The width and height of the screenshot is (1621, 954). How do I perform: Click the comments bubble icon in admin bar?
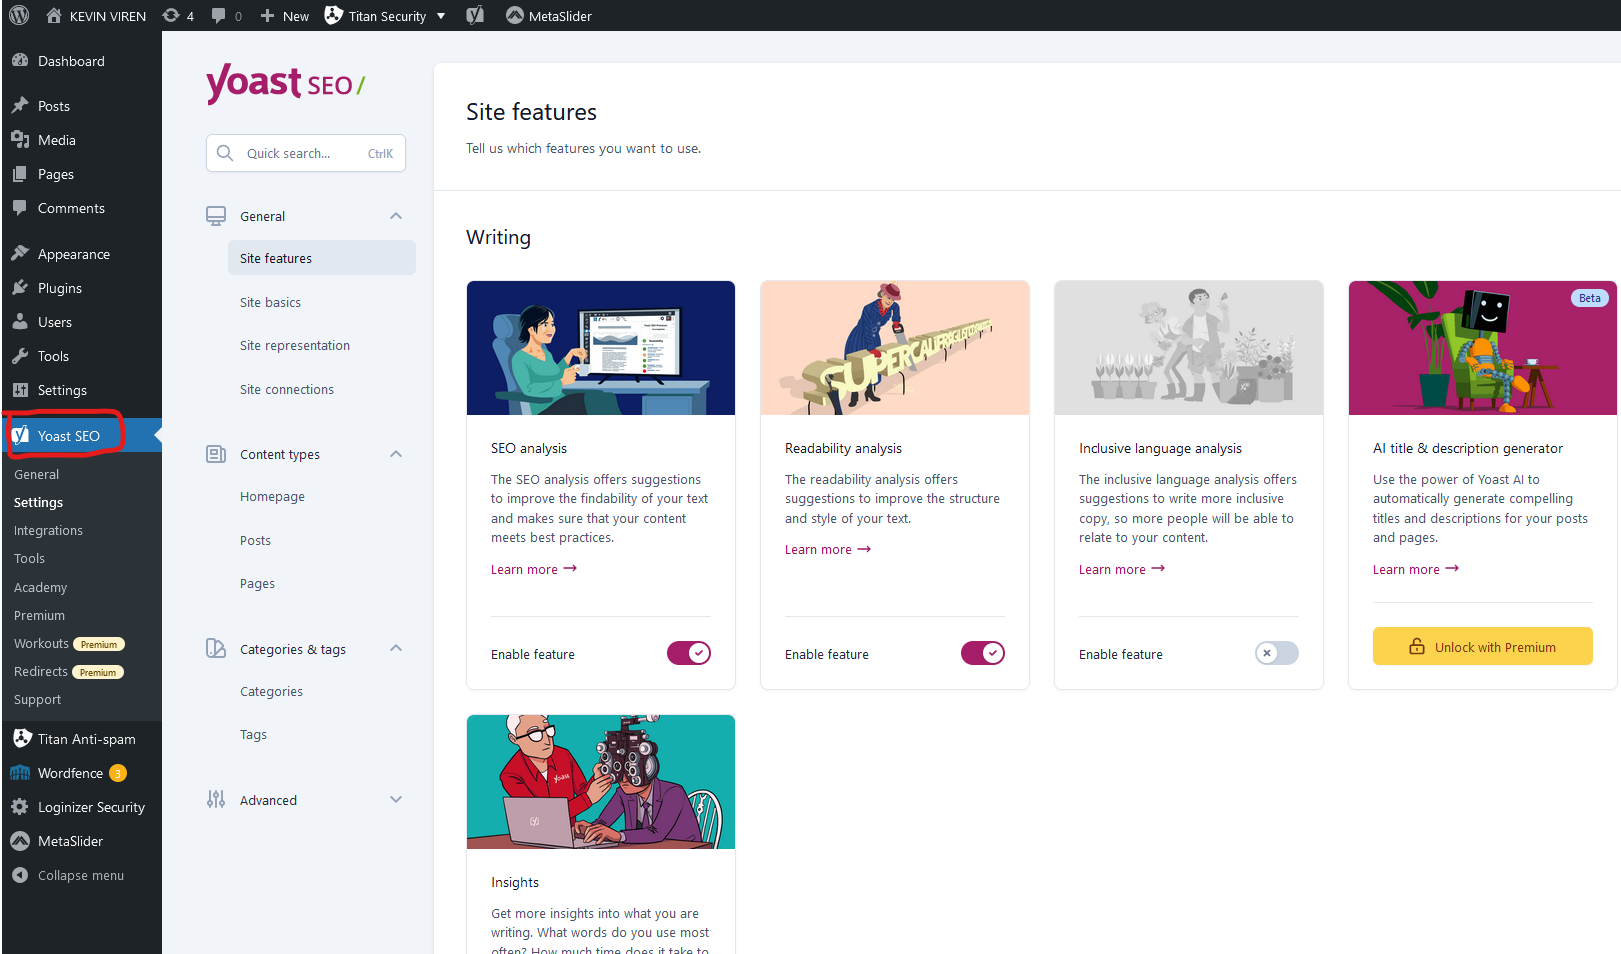click(226, 15)
